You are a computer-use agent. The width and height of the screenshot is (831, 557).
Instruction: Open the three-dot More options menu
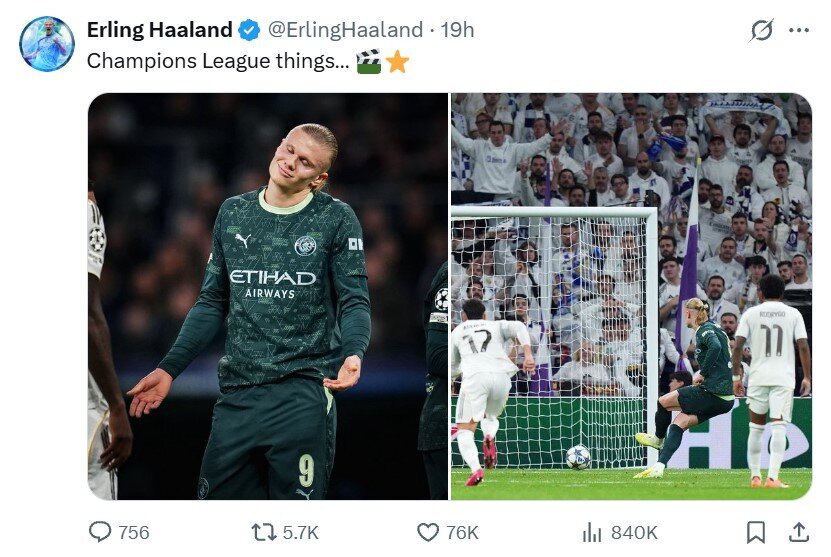point(798,31)
